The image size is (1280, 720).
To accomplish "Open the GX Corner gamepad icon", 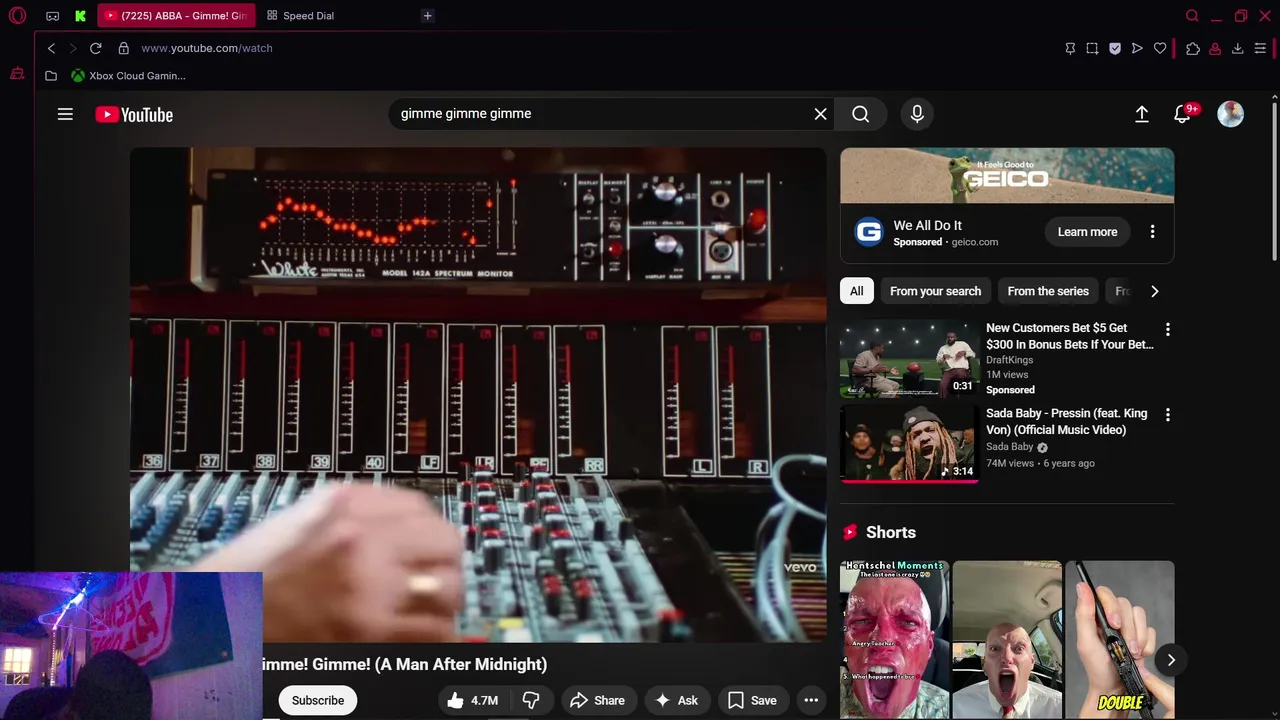I will point(53,16).
